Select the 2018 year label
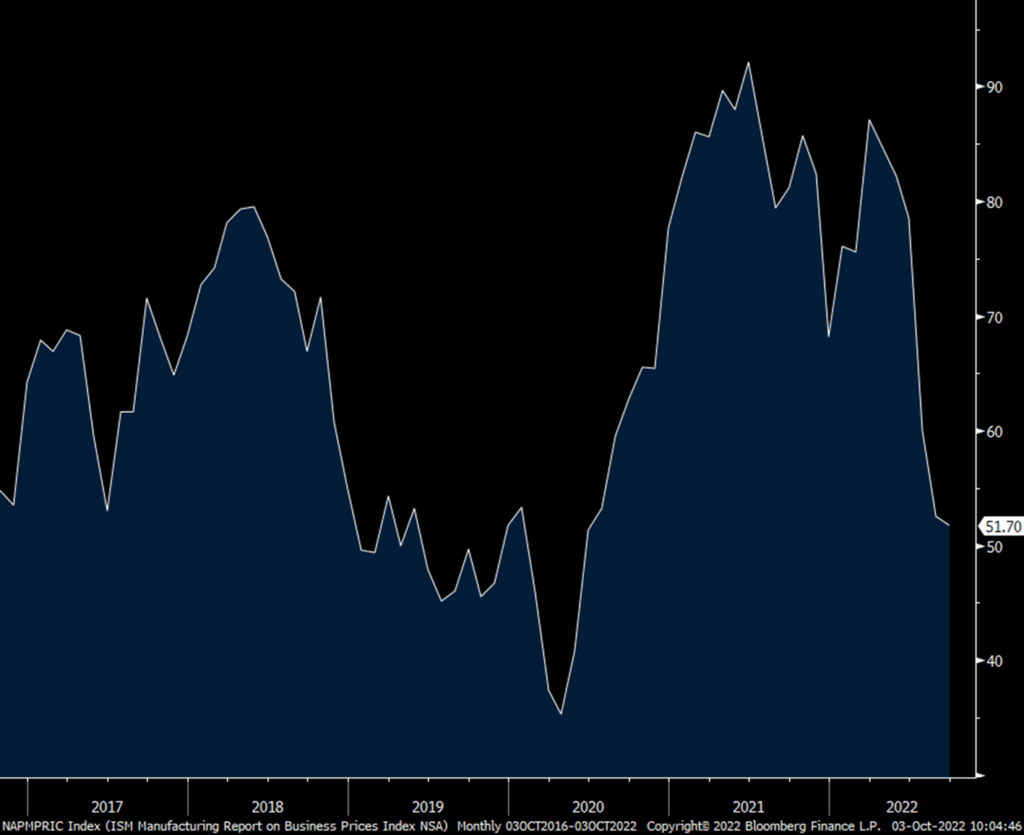Screen dimensions: 1024x835 [268, 806]
